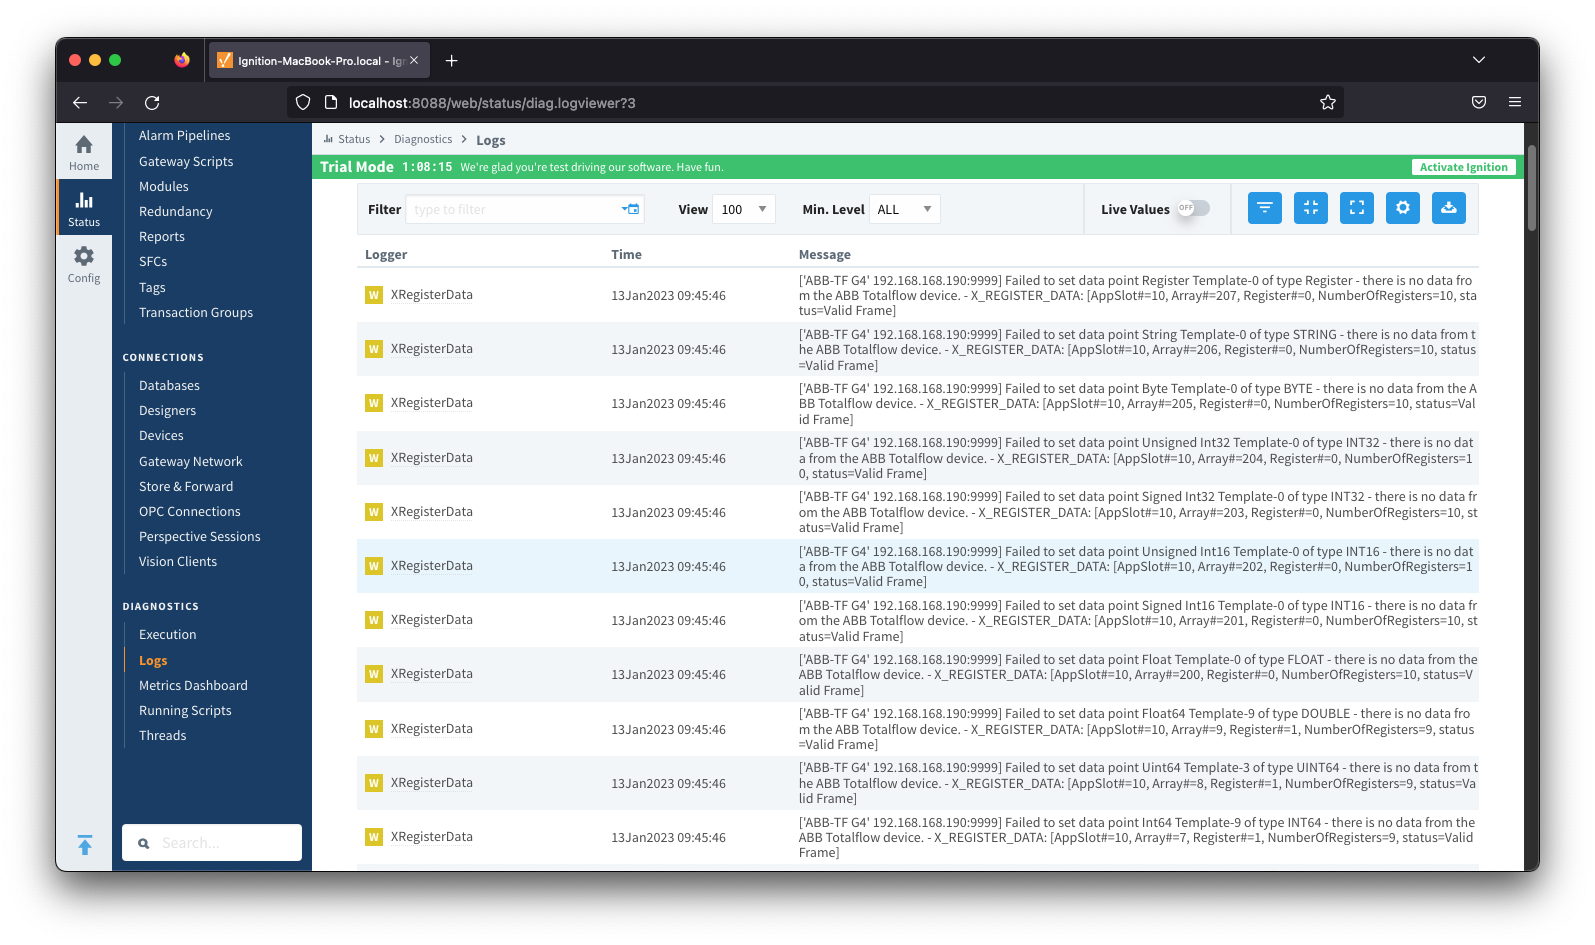The height and width of the screenshot is (945, 1595).
Task: Click the blue filter options icon
Action: point(1264,208)
